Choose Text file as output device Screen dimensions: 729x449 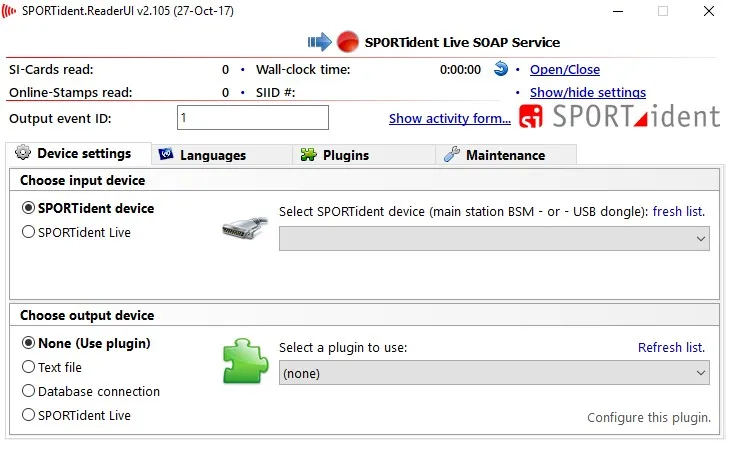tap(52, 367)
